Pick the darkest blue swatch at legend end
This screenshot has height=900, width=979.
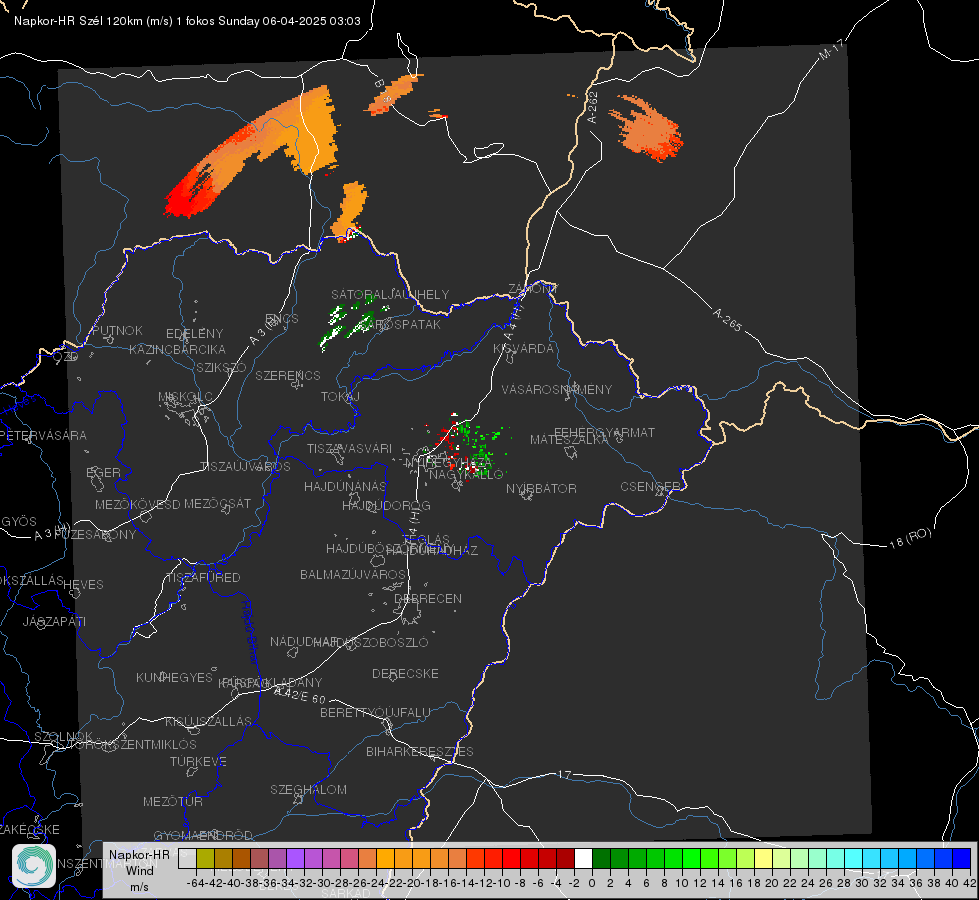click(x=962, y=859)
